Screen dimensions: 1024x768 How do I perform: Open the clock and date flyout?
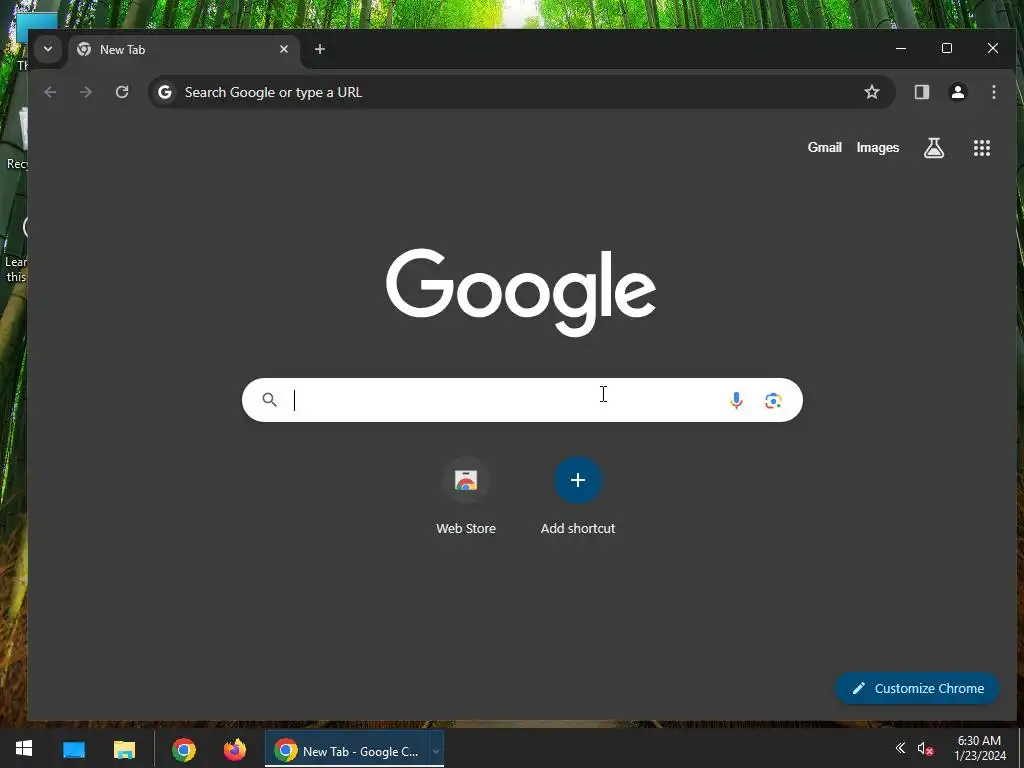(980, 748)
